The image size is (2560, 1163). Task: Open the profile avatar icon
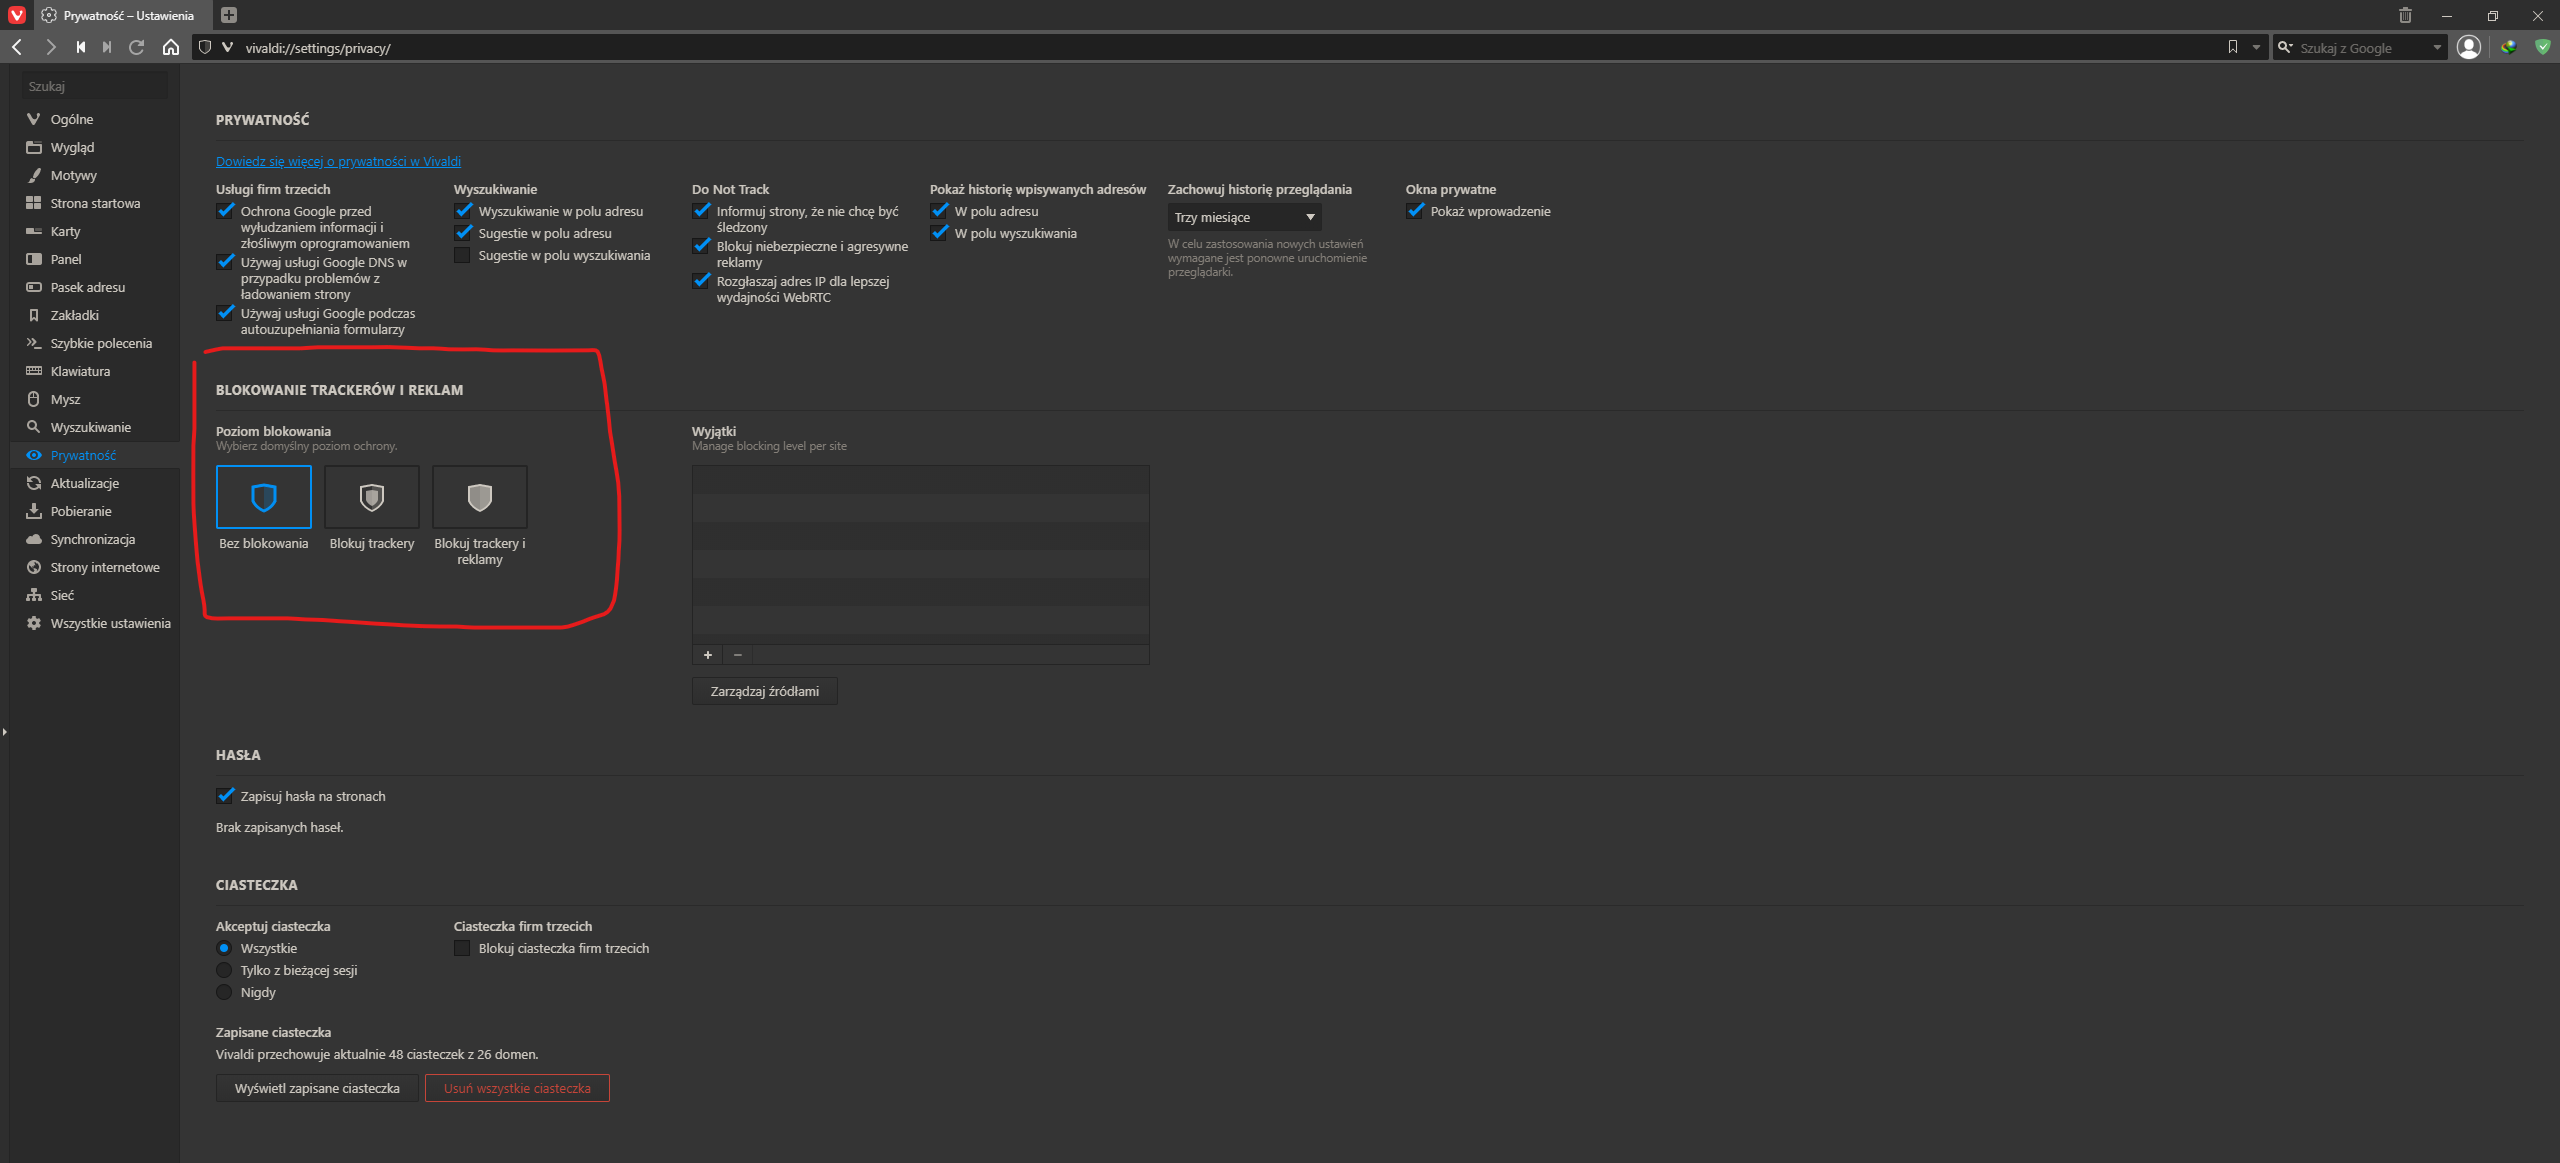[x=2469, y=46]
